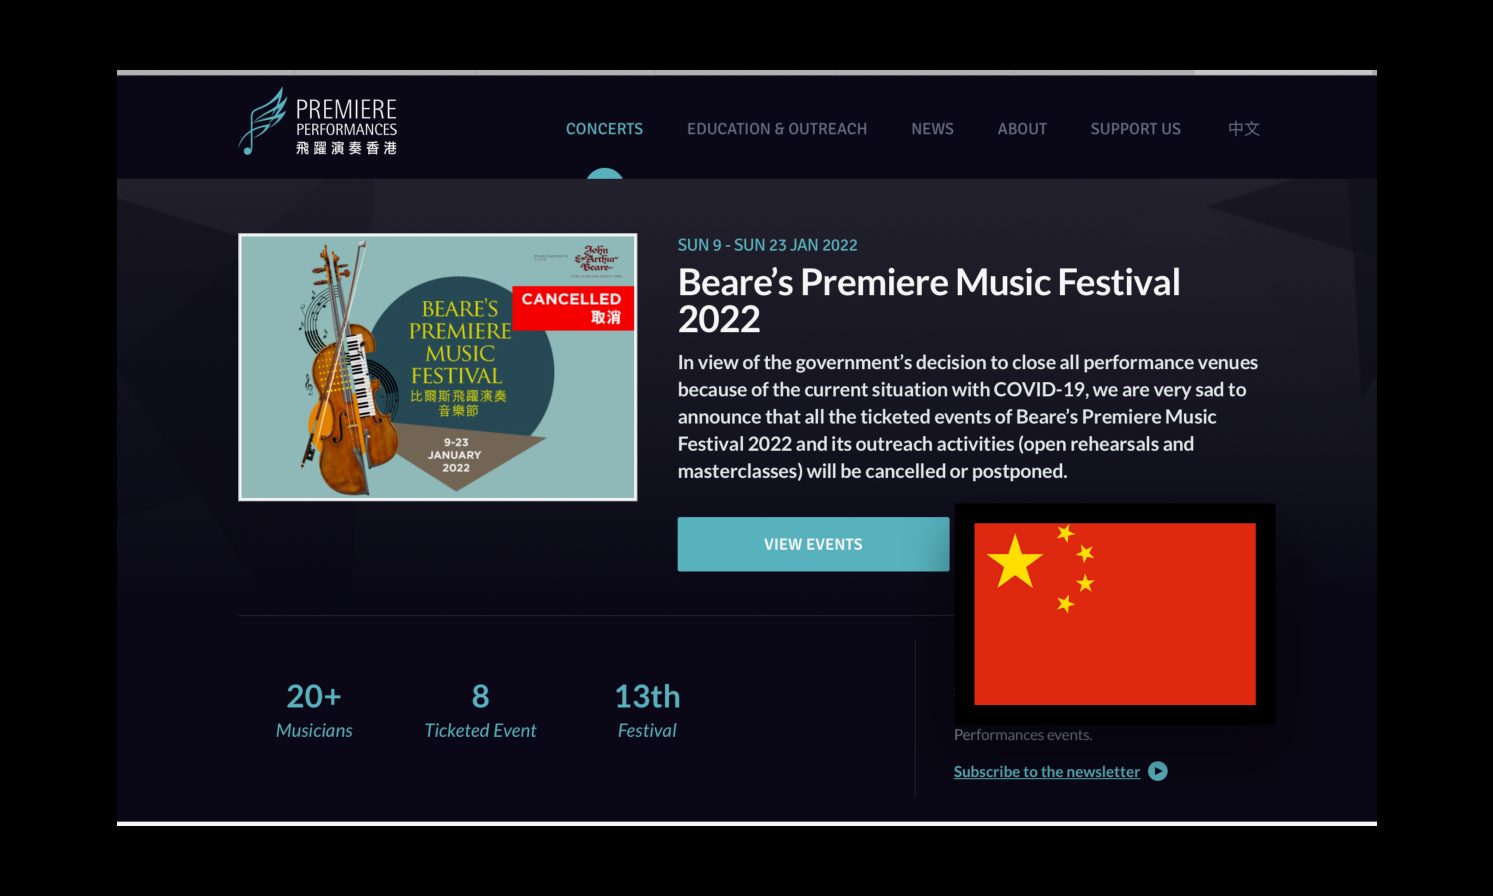Go to the News page
1493x896 pixels.
(x=932, y=129)
